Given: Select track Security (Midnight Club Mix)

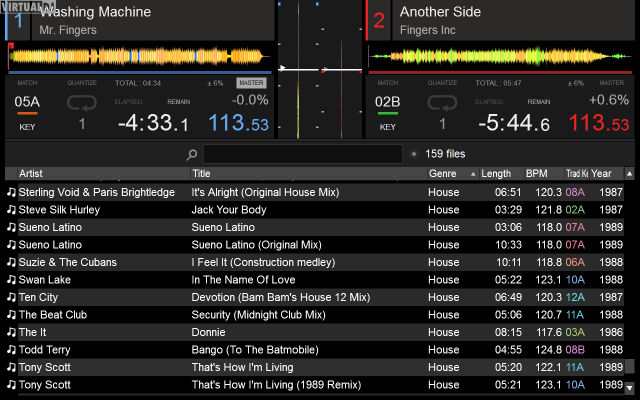Looking at the screenshot, I should 259,315.
